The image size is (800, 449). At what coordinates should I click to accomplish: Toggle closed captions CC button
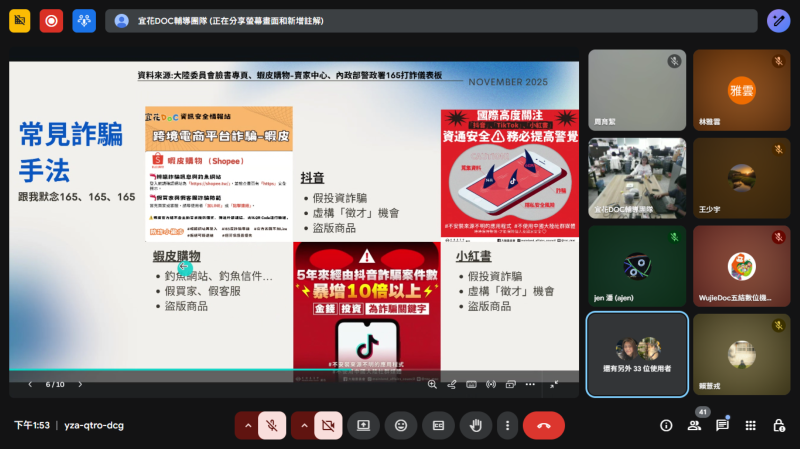(x=438, y=425)
